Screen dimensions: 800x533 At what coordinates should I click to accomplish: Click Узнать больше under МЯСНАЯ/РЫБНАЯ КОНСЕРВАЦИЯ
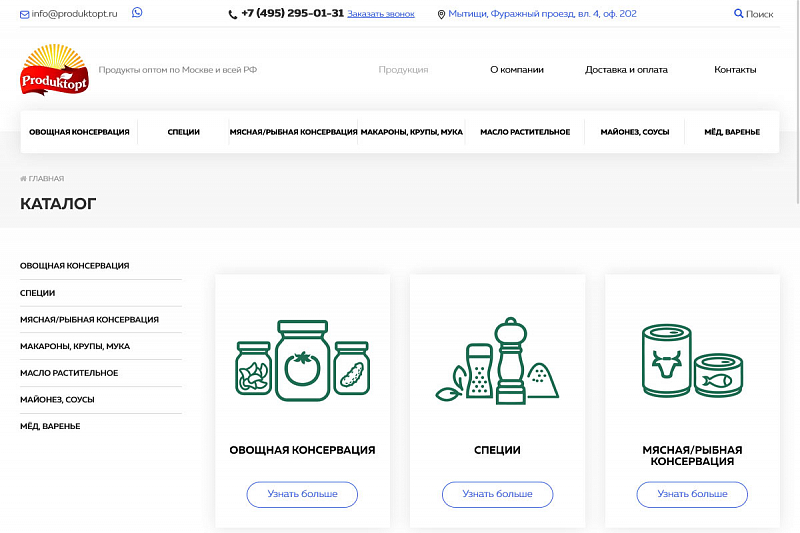(692, 494)
